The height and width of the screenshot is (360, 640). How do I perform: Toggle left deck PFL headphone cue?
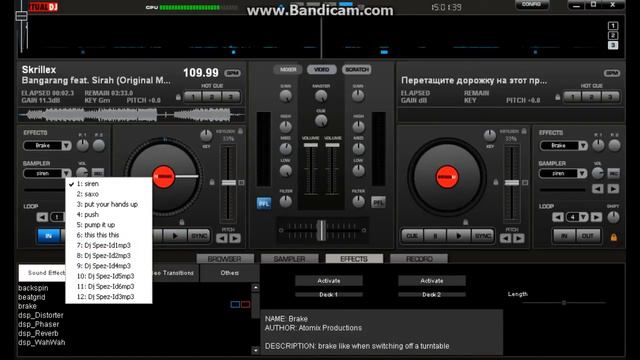264,203
